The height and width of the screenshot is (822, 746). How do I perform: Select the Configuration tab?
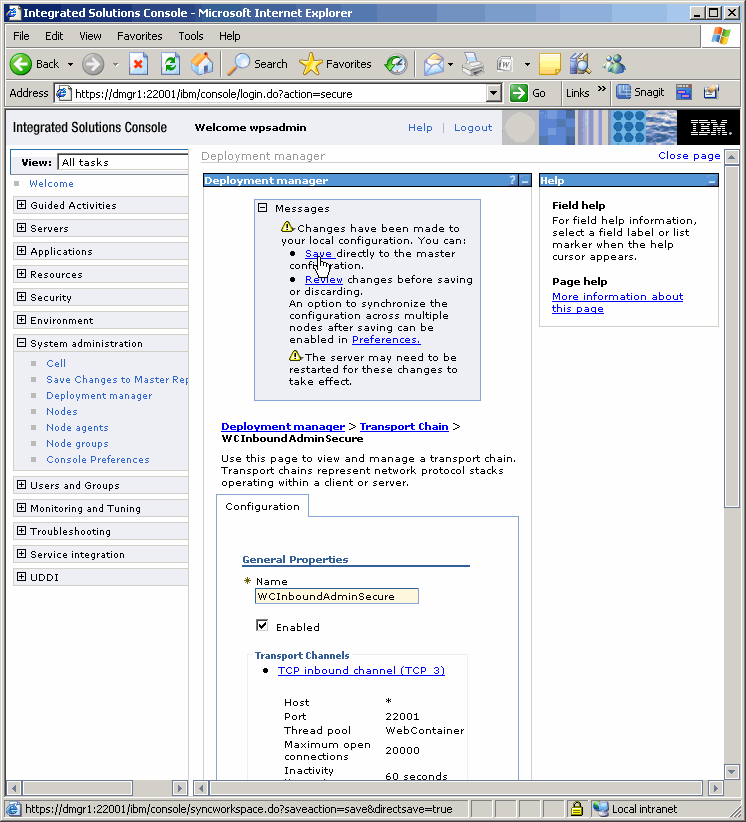click(x=262, y=506)
